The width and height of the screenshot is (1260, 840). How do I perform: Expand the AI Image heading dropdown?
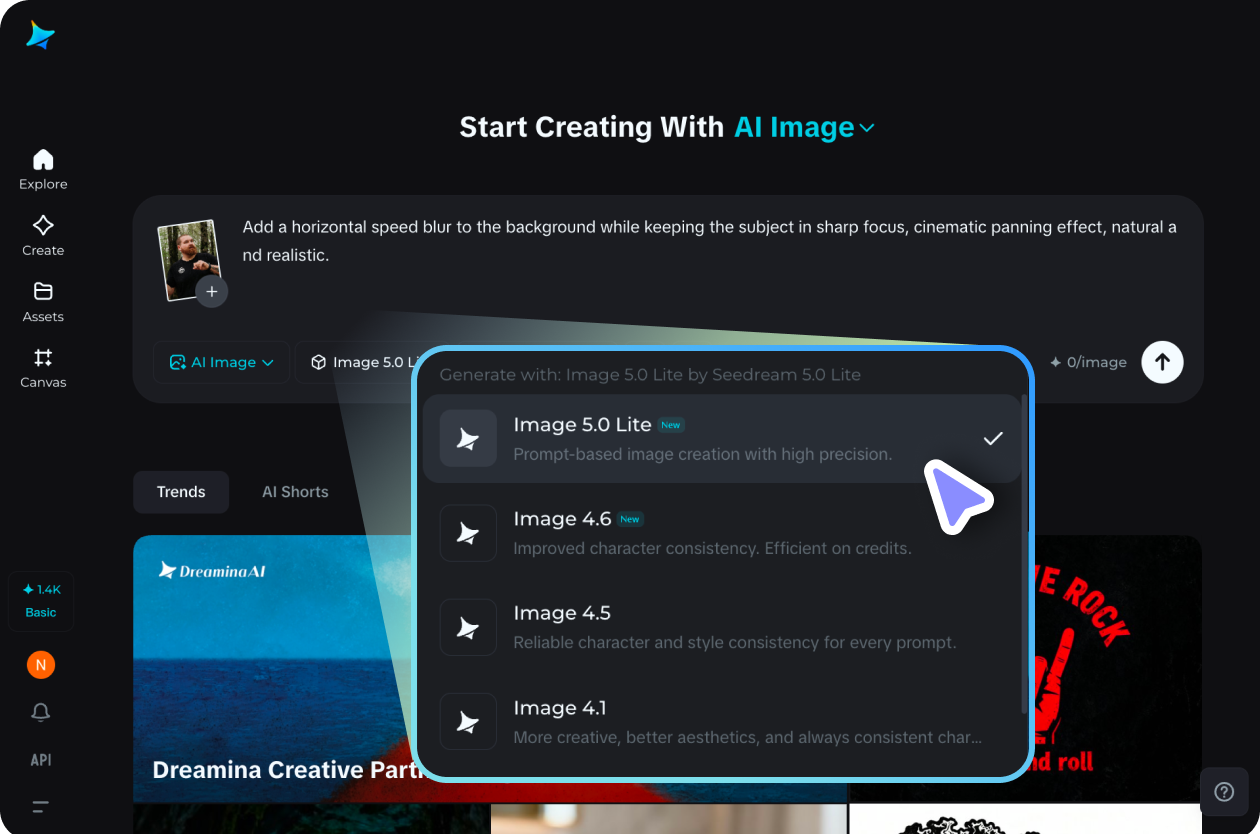tap(805, 127)
